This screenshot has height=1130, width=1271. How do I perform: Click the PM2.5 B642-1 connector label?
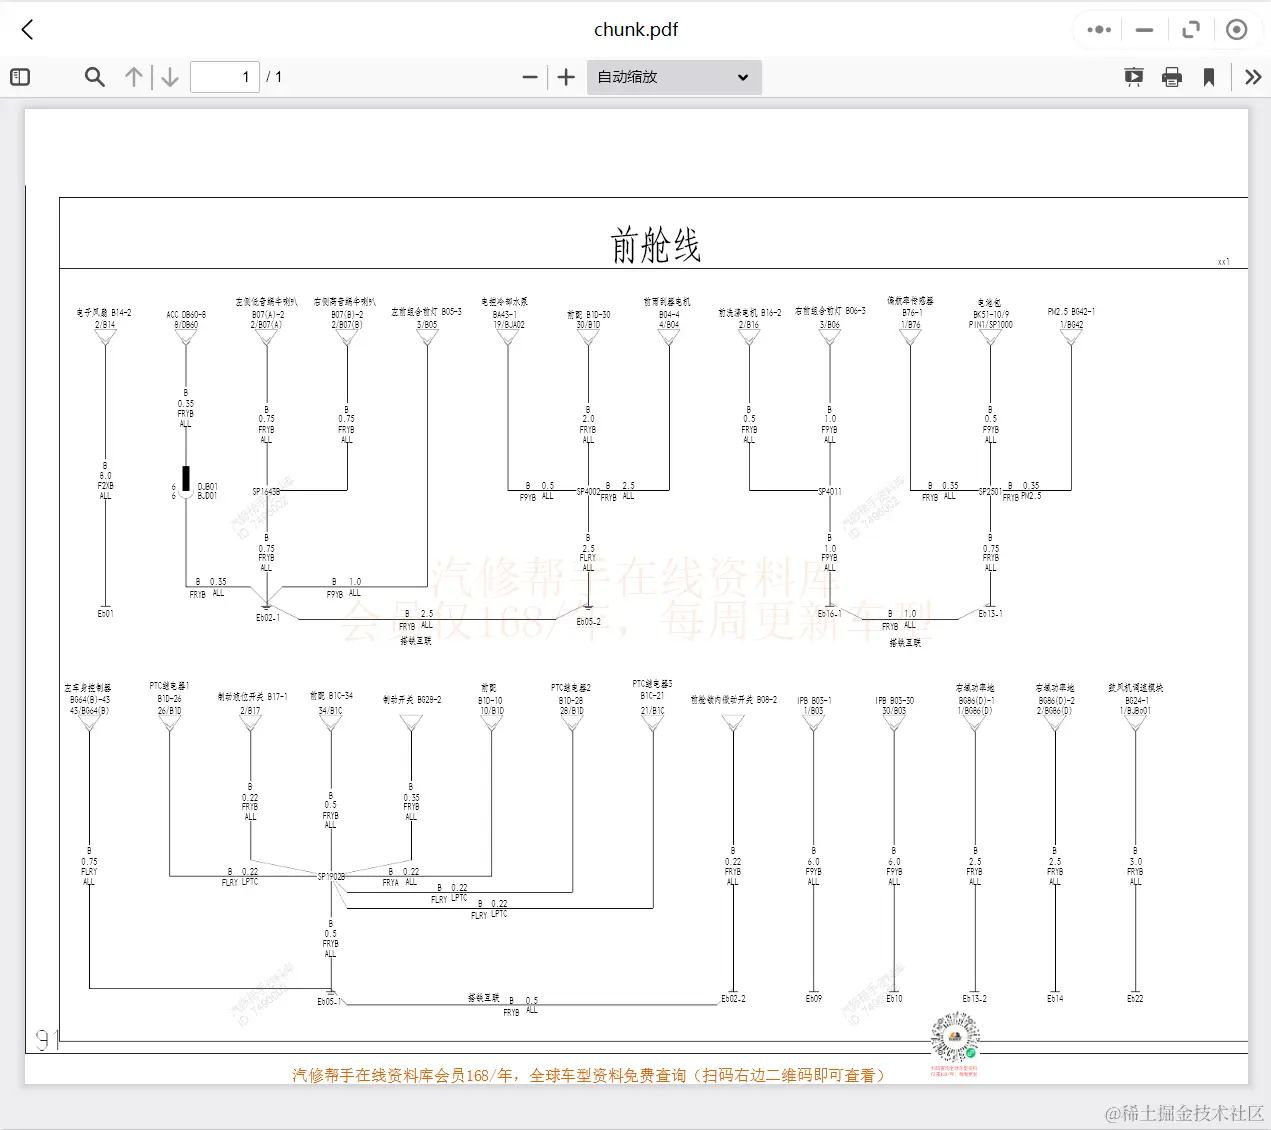pyautogui.click(x=1071, y=312)
